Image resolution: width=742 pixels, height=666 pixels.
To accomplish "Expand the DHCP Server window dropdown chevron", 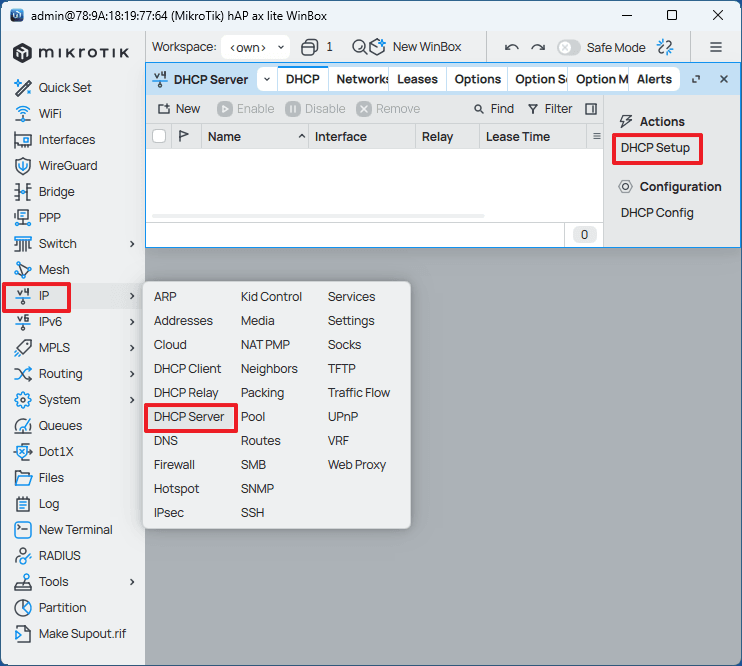I will (267, 79).
